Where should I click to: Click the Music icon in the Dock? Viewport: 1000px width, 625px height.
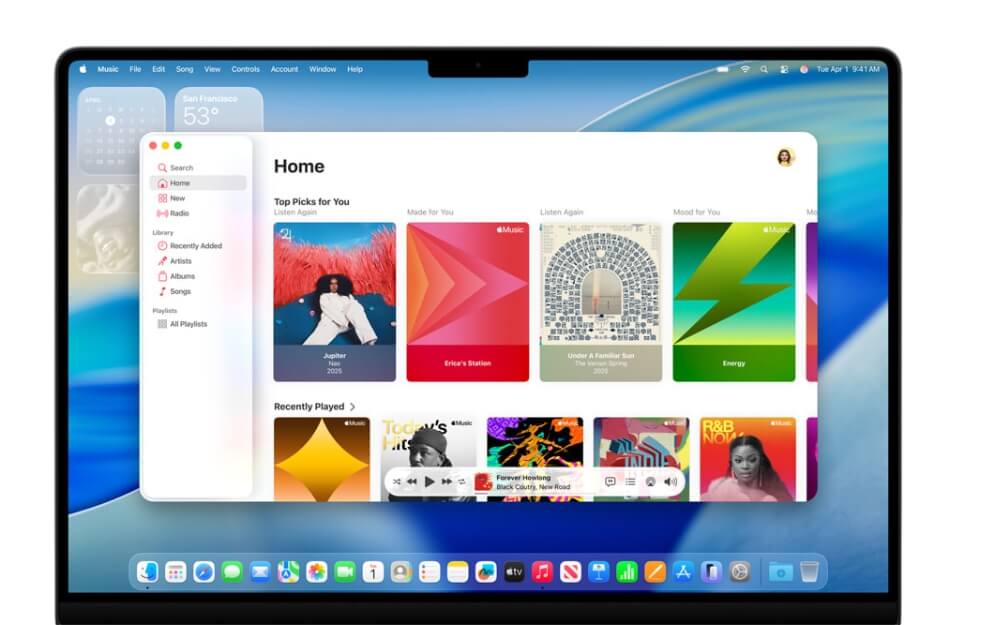[542, 572]
